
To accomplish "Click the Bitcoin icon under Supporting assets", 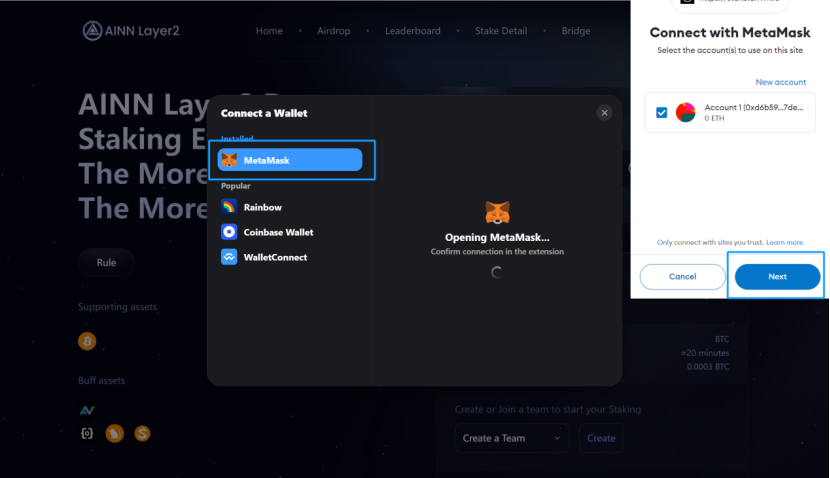I will click(x=87, y=341).
